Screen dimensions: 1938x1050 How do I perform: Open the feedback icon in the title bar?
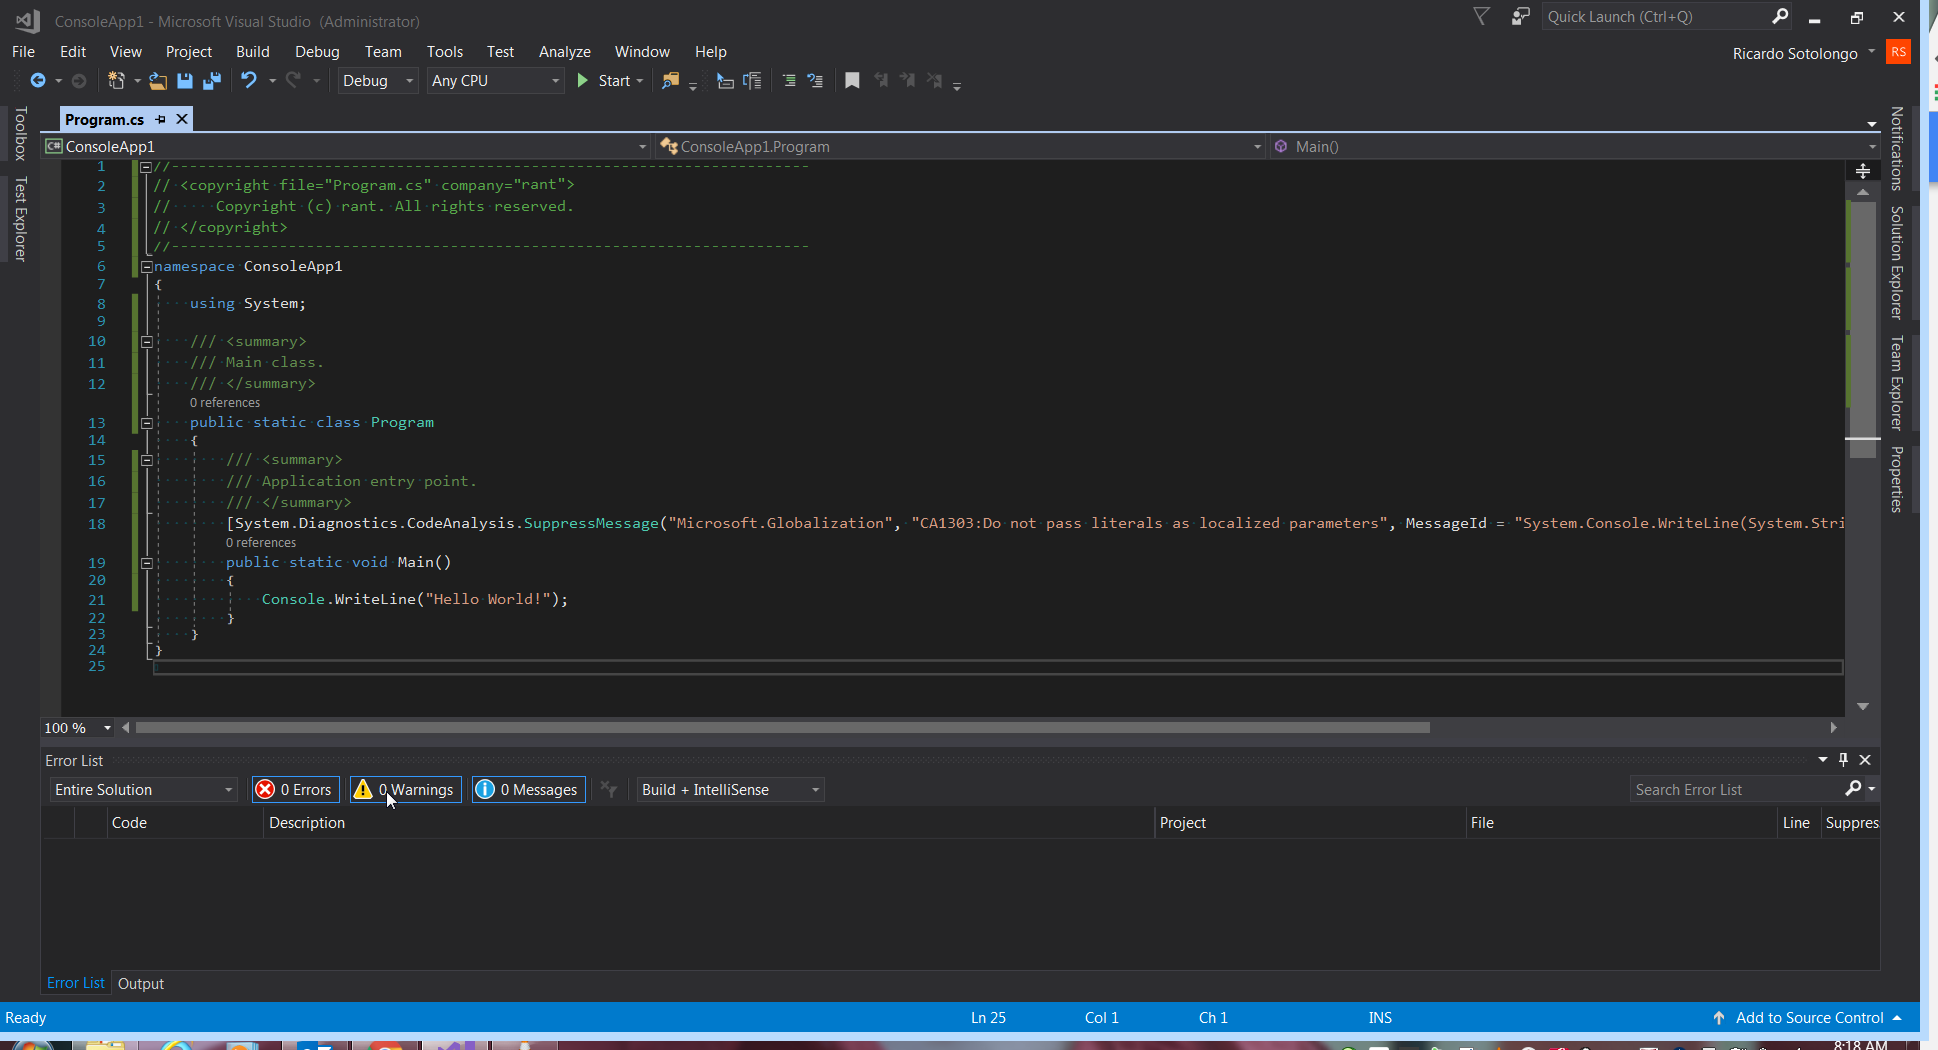tap(1521, 16)
